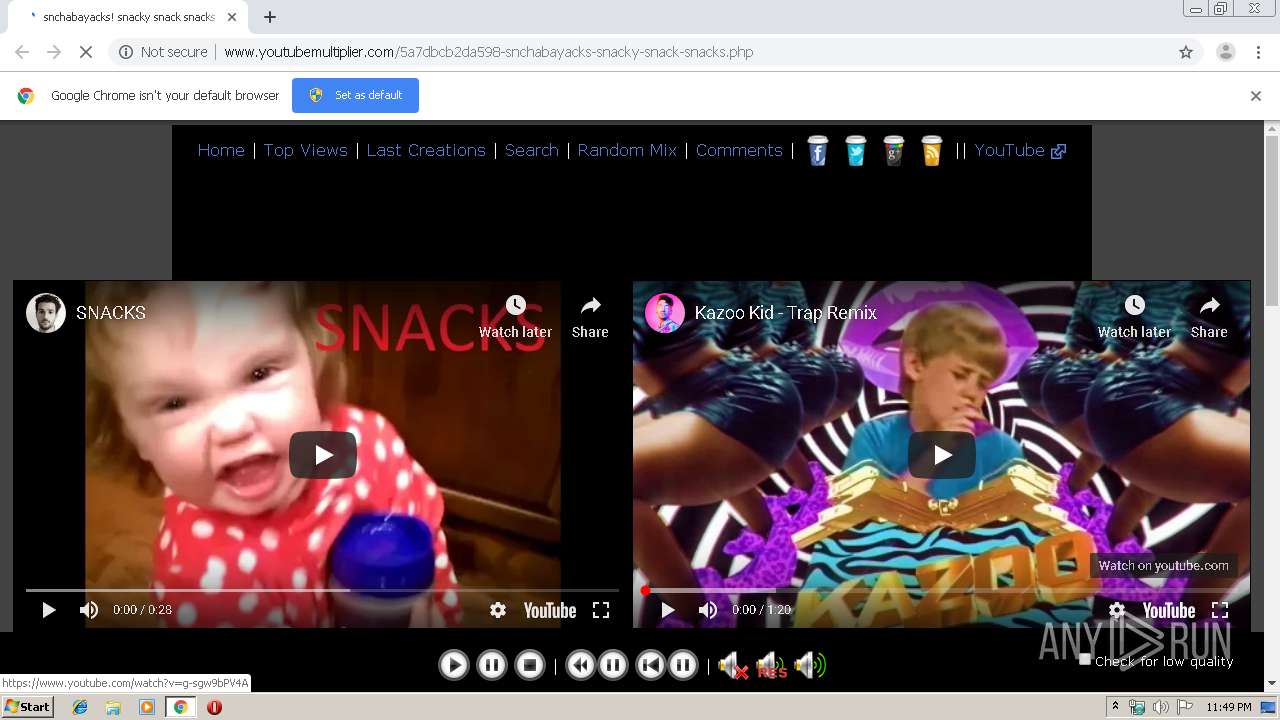Click Watch later on the Kazoo Kid video
This screenshot has width=1280, height=720.
(x=1134, y=317)
